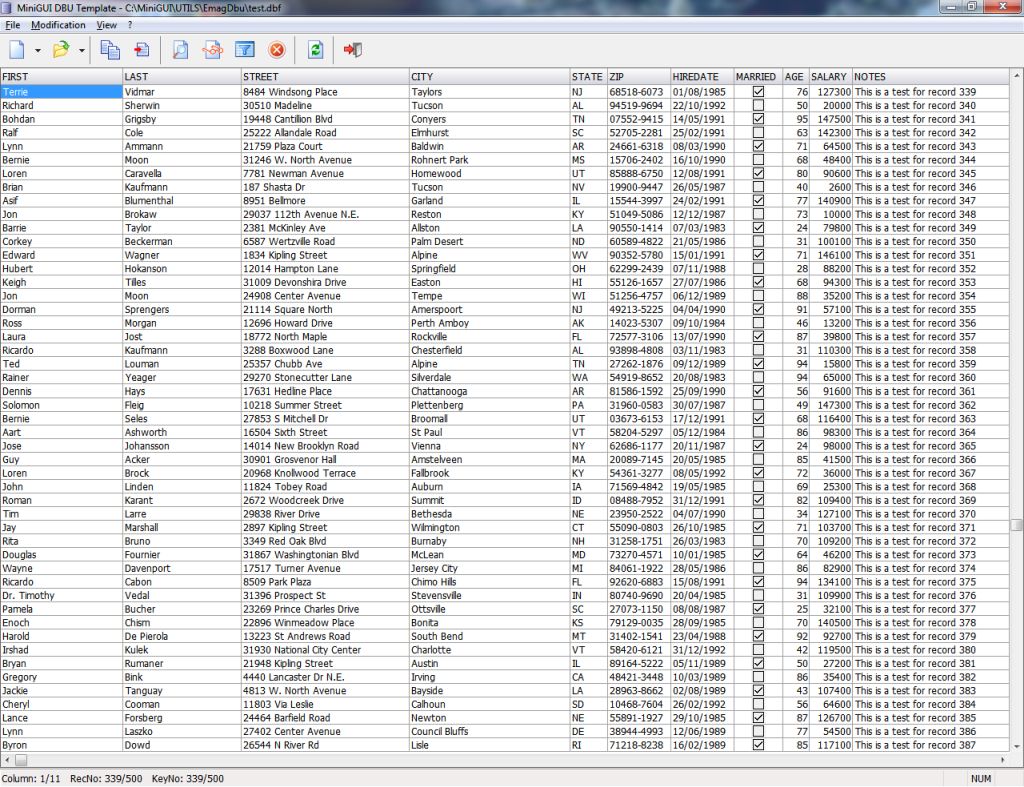Click the Exit door icon
This screenshot has height=787, width=1024.
click(352, 49)
